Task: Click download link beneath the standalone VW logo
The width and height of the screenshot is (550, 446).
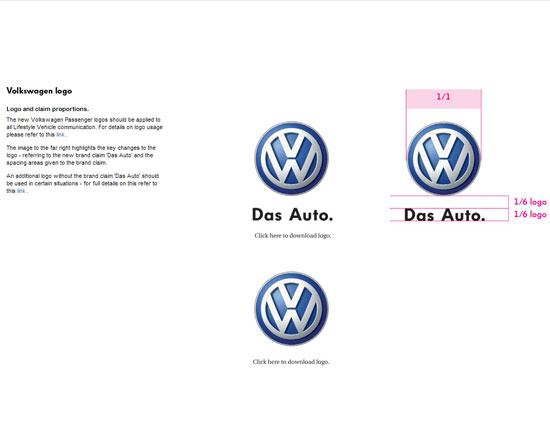Action: [x=291, y=361]
